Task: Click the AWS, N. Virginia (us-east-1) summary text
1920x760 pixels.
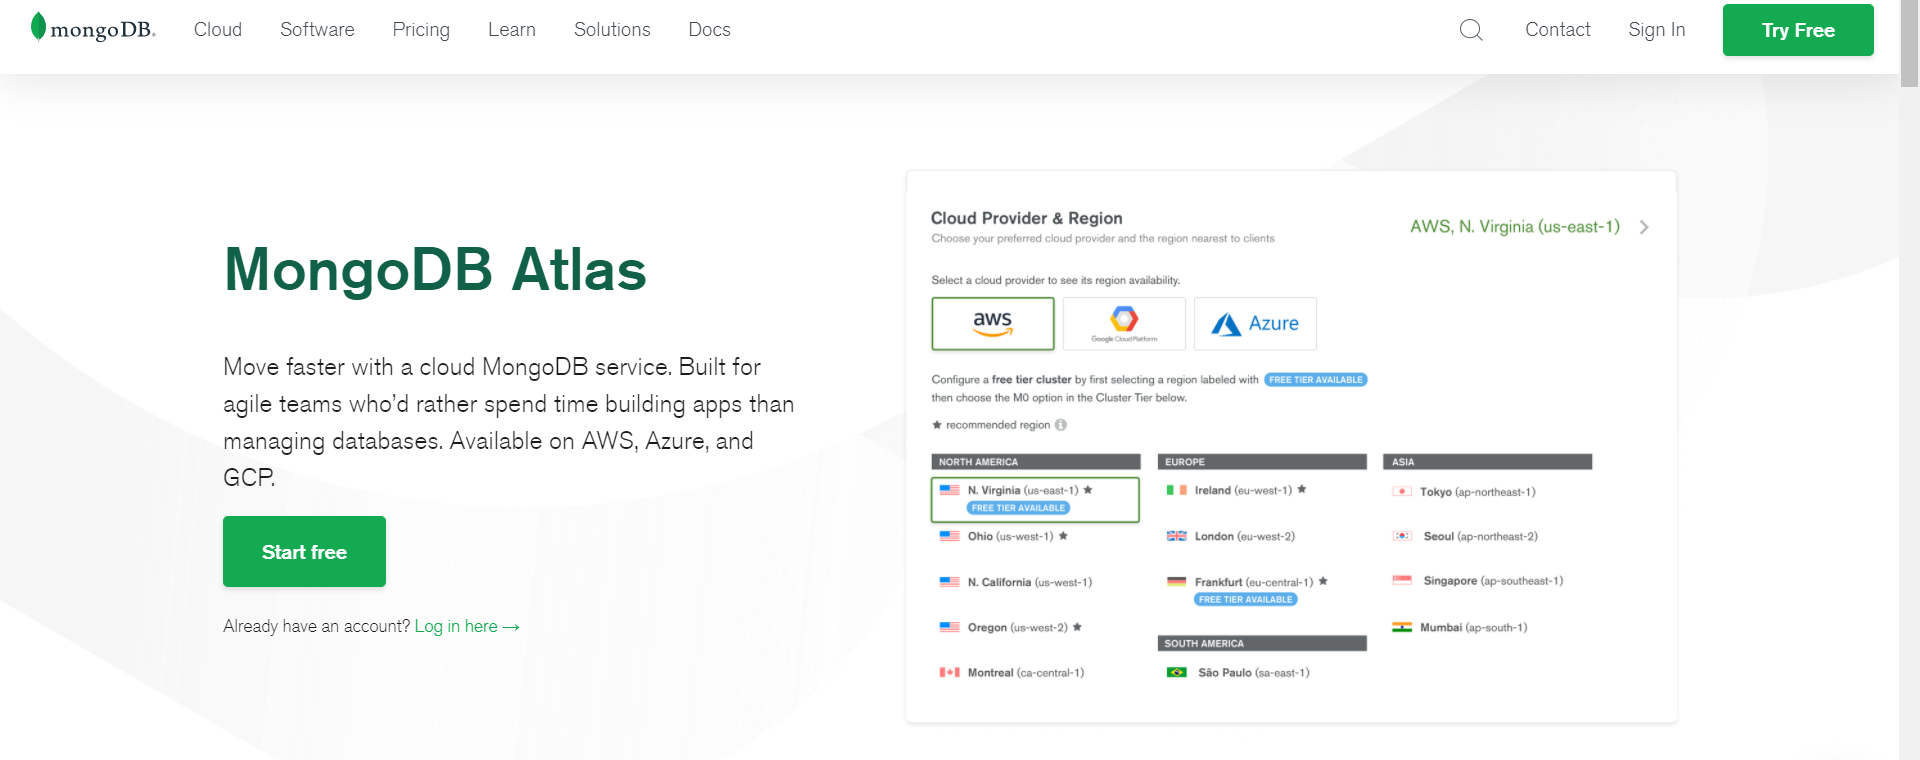Action: click(x=1515, y=227)
